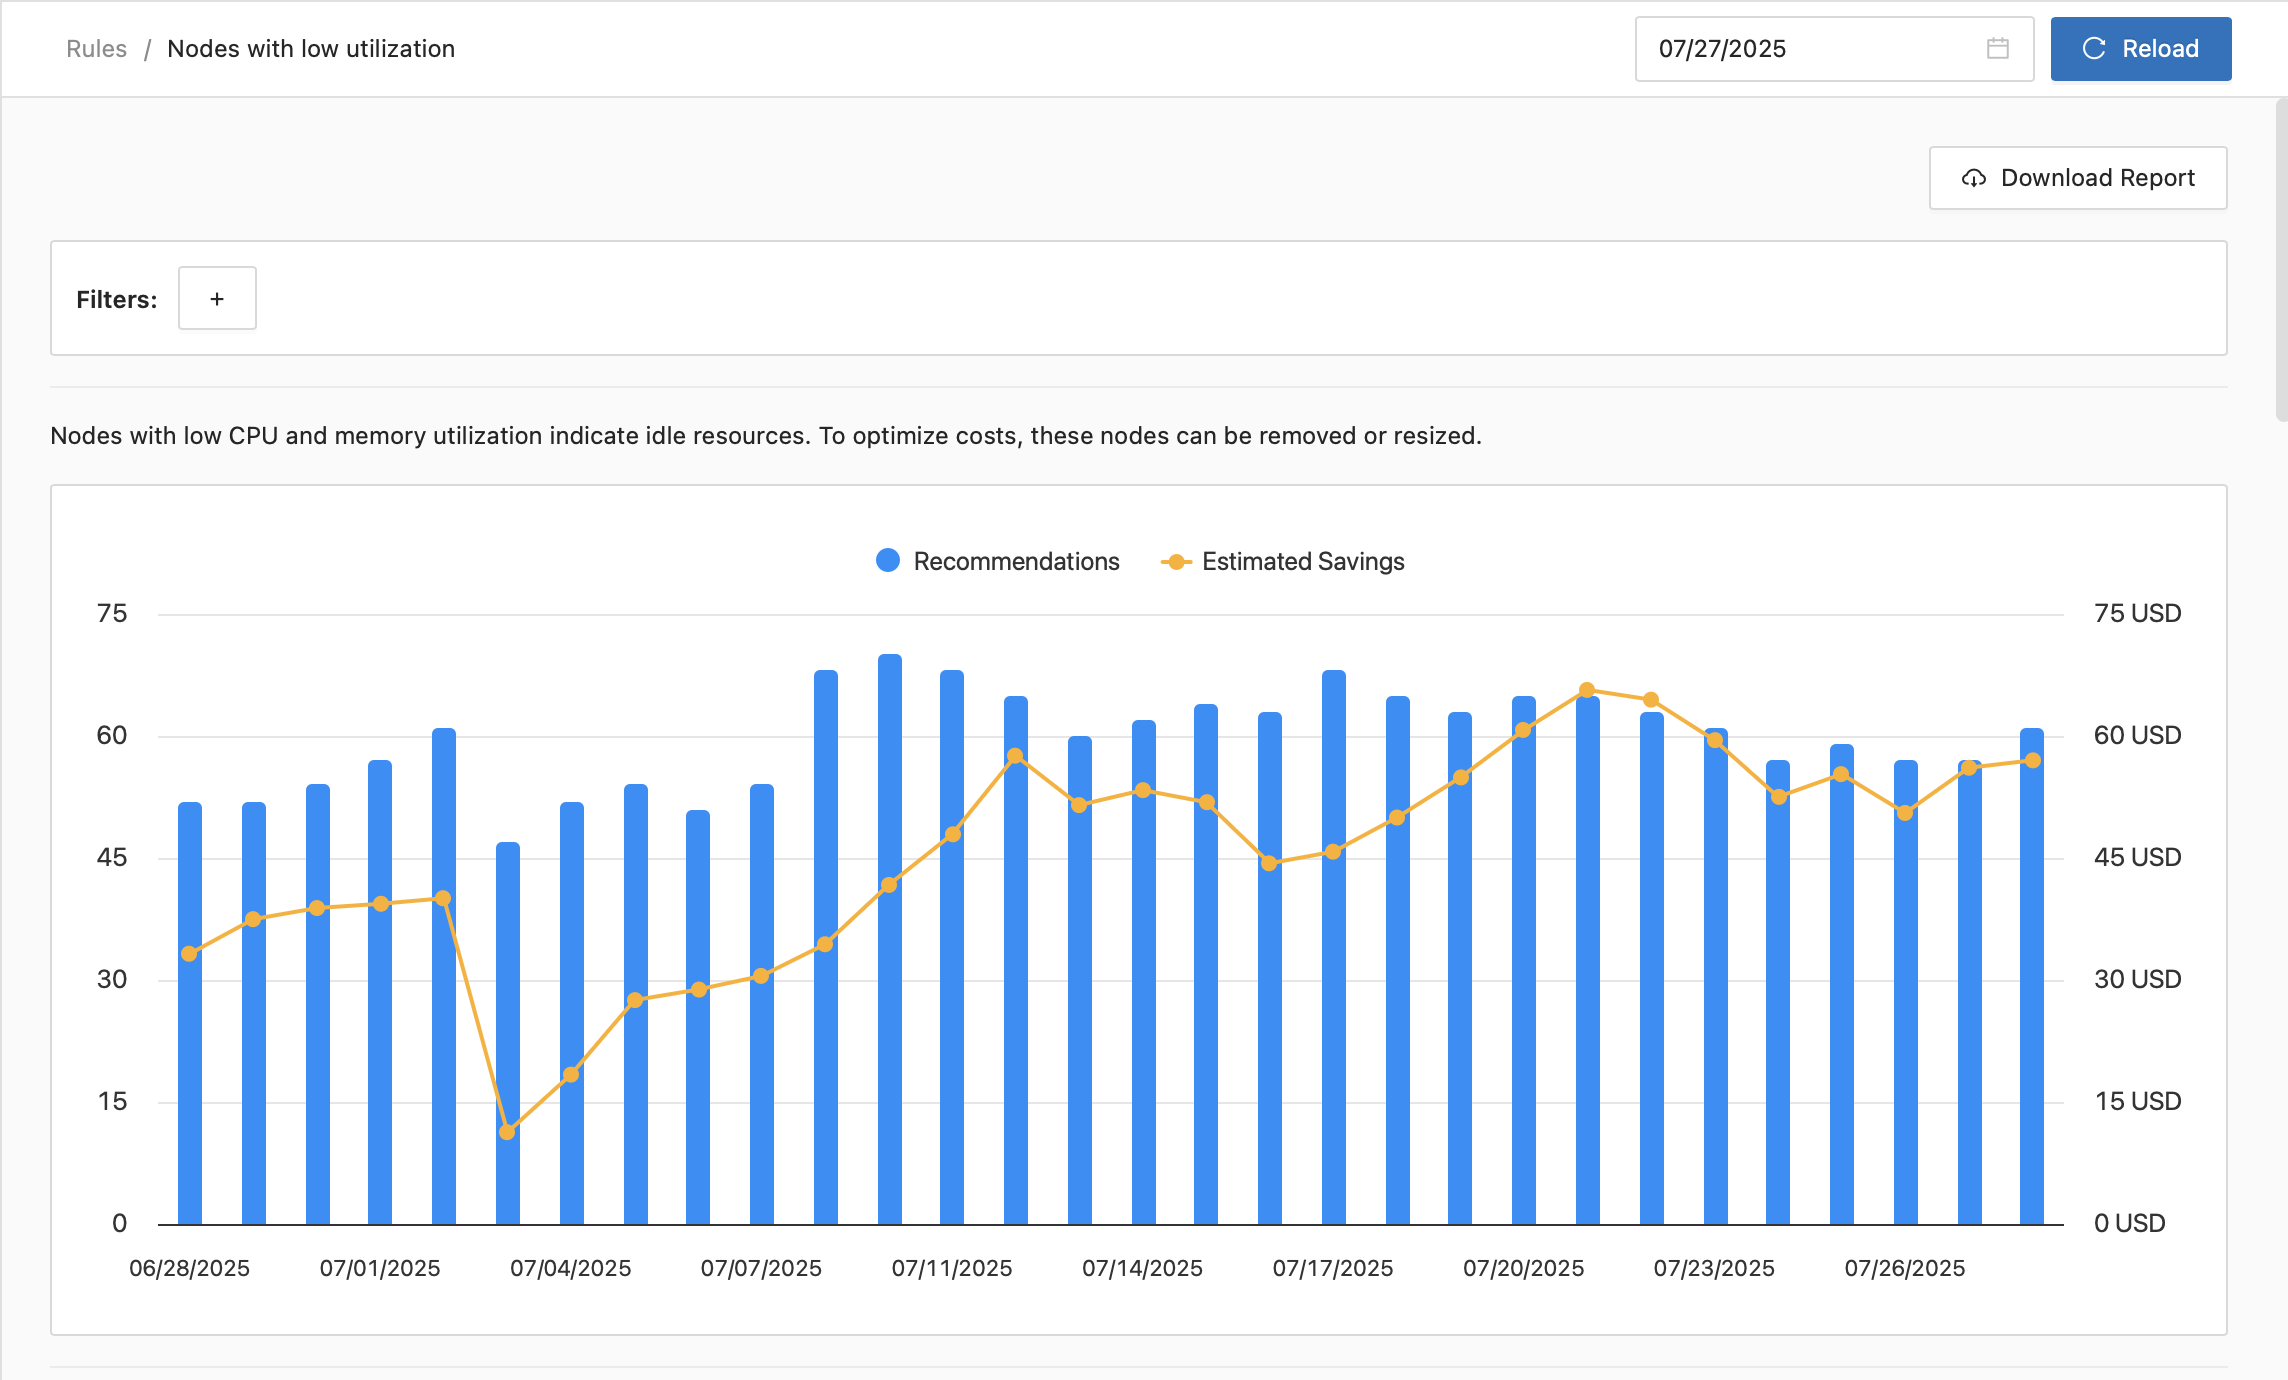Toggle the Recommendations legend series
This screenshot has width=2288, height=1380.
(1016, 561)
